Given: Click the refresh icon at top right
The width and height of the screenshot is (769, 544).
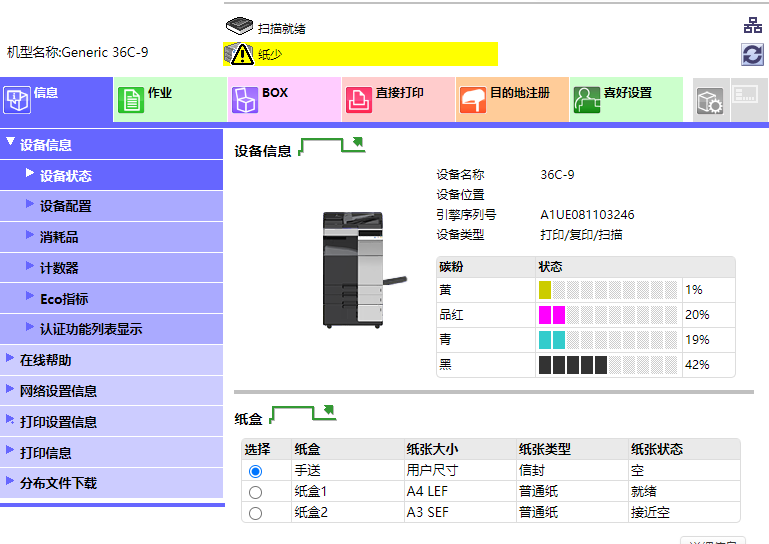Looking at the screenshot, I should point(752,54).
